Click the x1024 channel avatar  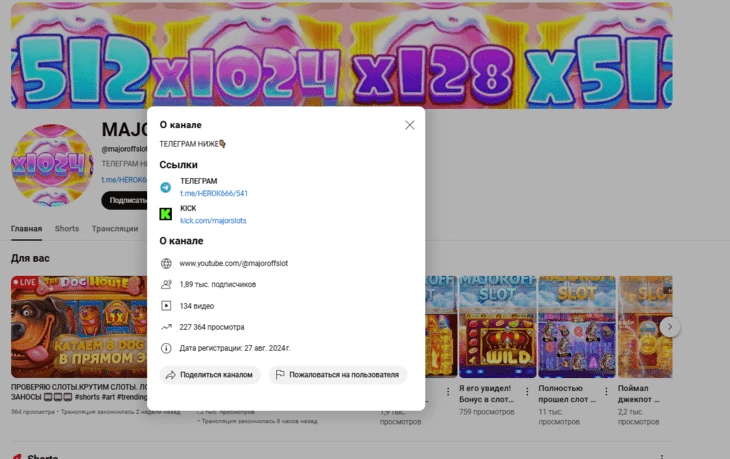[x=52, y=165]
